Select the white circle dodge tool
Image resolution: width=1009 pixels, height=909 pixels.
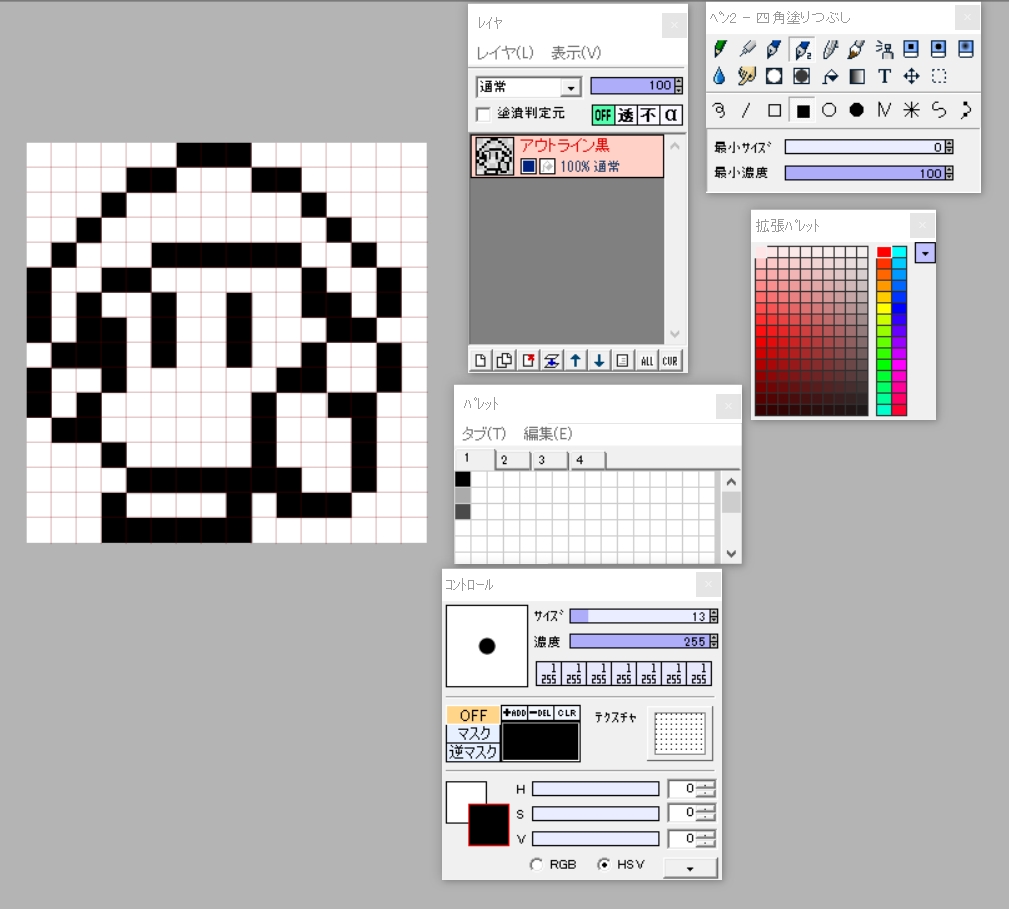[774, 77]
